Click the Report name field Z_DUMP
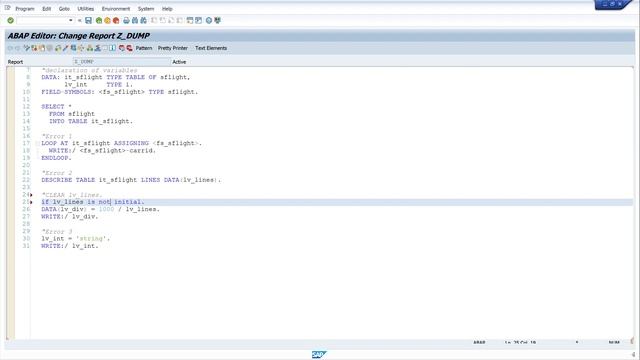The height and width of the screenshot is (360, 640). [121, 62]
